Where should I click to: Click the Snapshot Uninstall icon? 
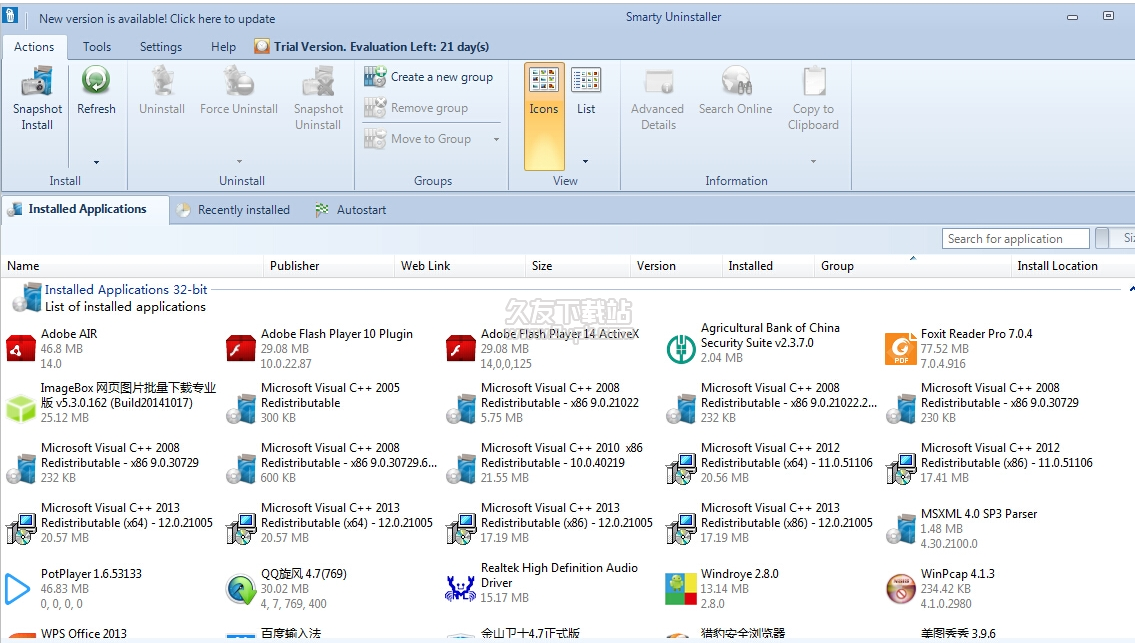(x=318, y=81)
